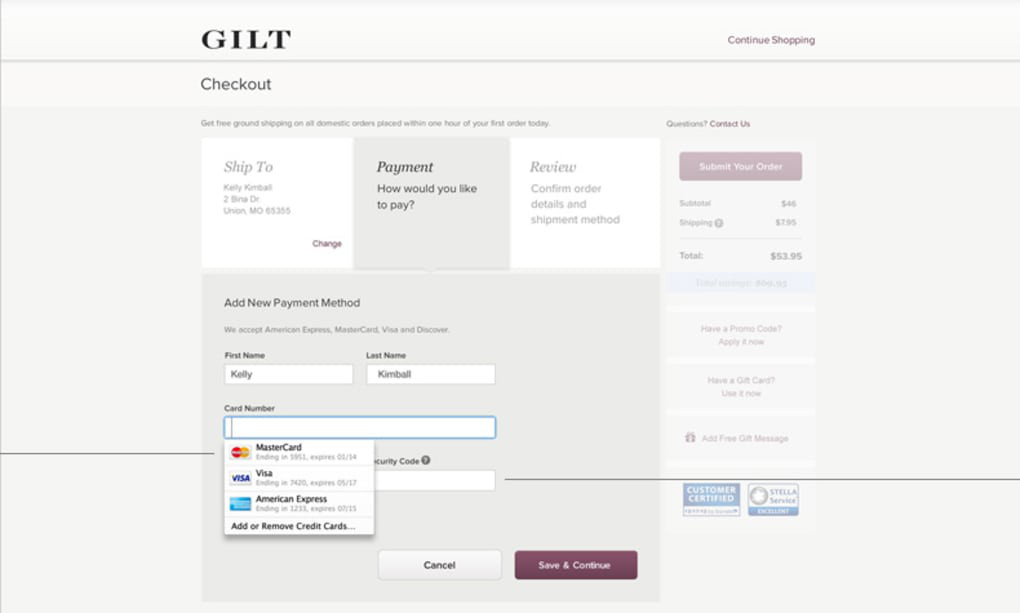The width and height of the screenshot is (1020, 613).
Task: Choose MasterCard ending in 5951
Action: [x=299, y=452]
